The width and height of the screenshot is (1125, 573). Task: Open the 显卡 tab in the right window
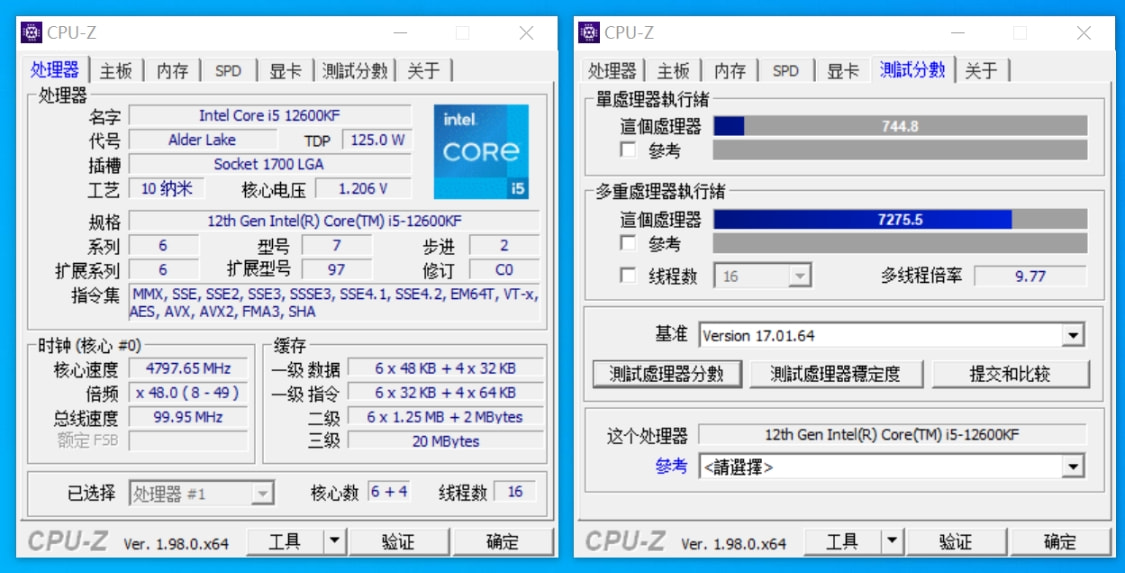click(843, 70)
